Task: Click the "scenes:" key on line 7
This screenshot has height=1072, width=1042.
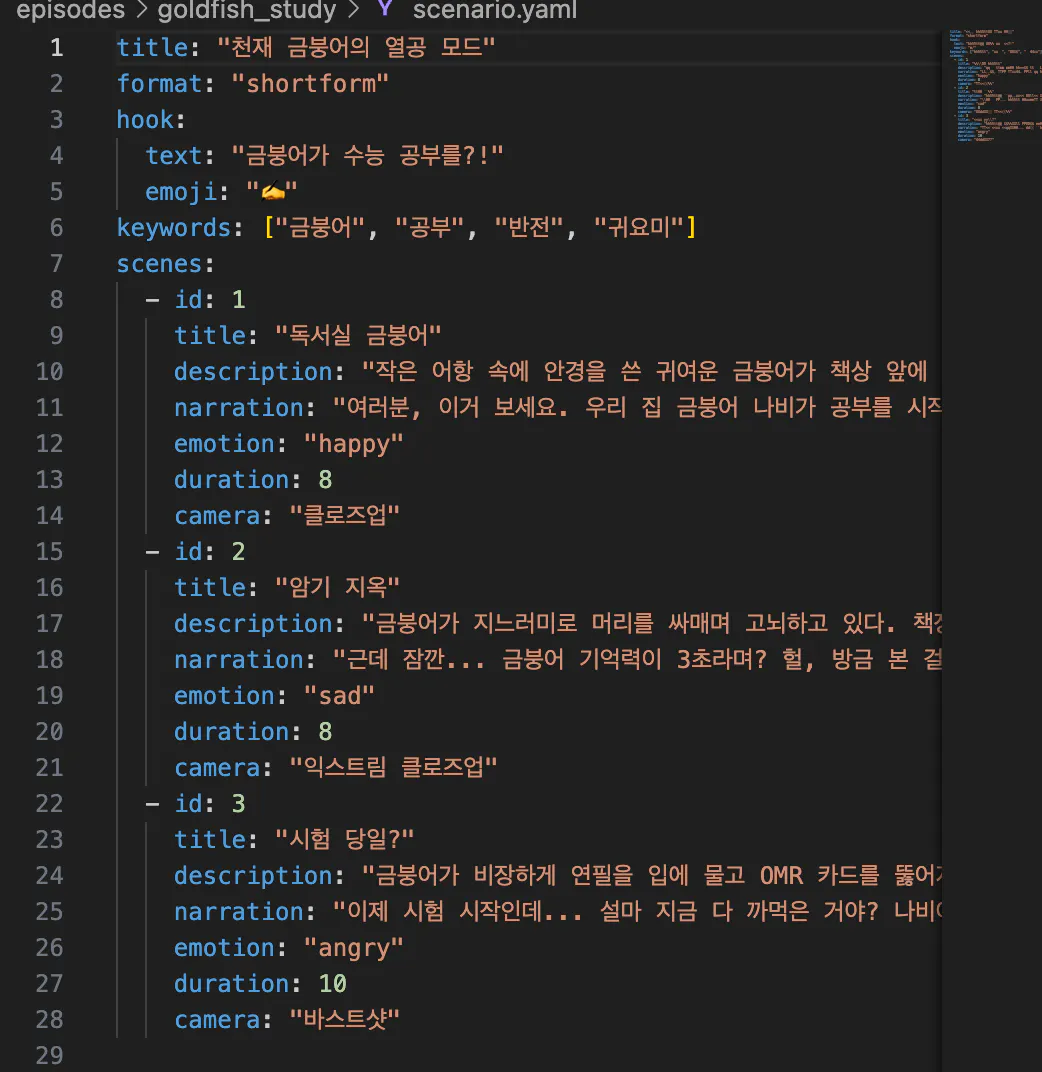Action: tap(158, 263)
